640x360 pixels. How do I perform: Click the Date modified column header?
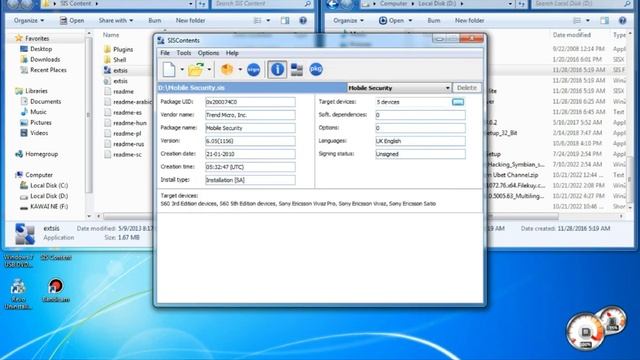pos(571,35)
